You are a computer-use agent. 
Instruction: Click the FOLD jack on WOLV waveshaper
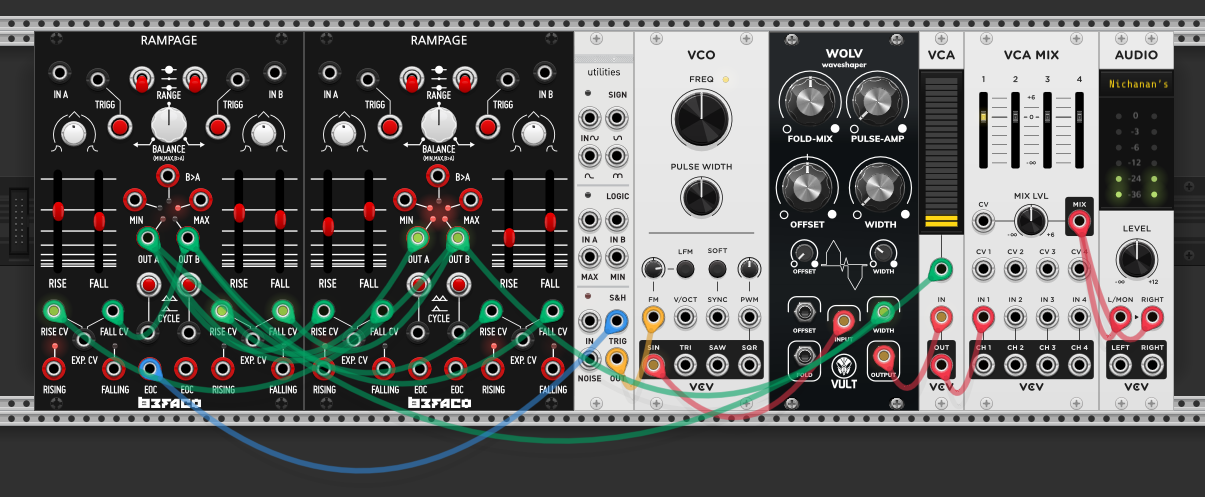[804, 355]
